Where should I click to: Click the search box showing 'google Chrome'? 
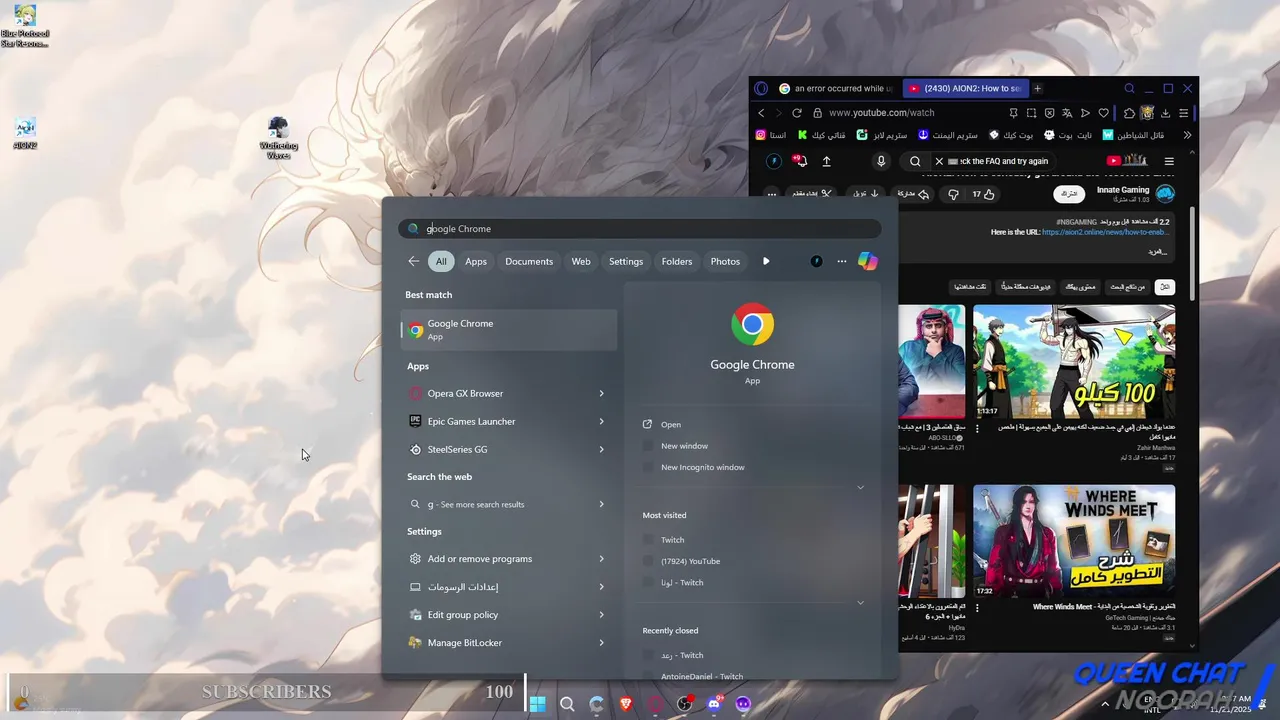(x=640, y=228)
